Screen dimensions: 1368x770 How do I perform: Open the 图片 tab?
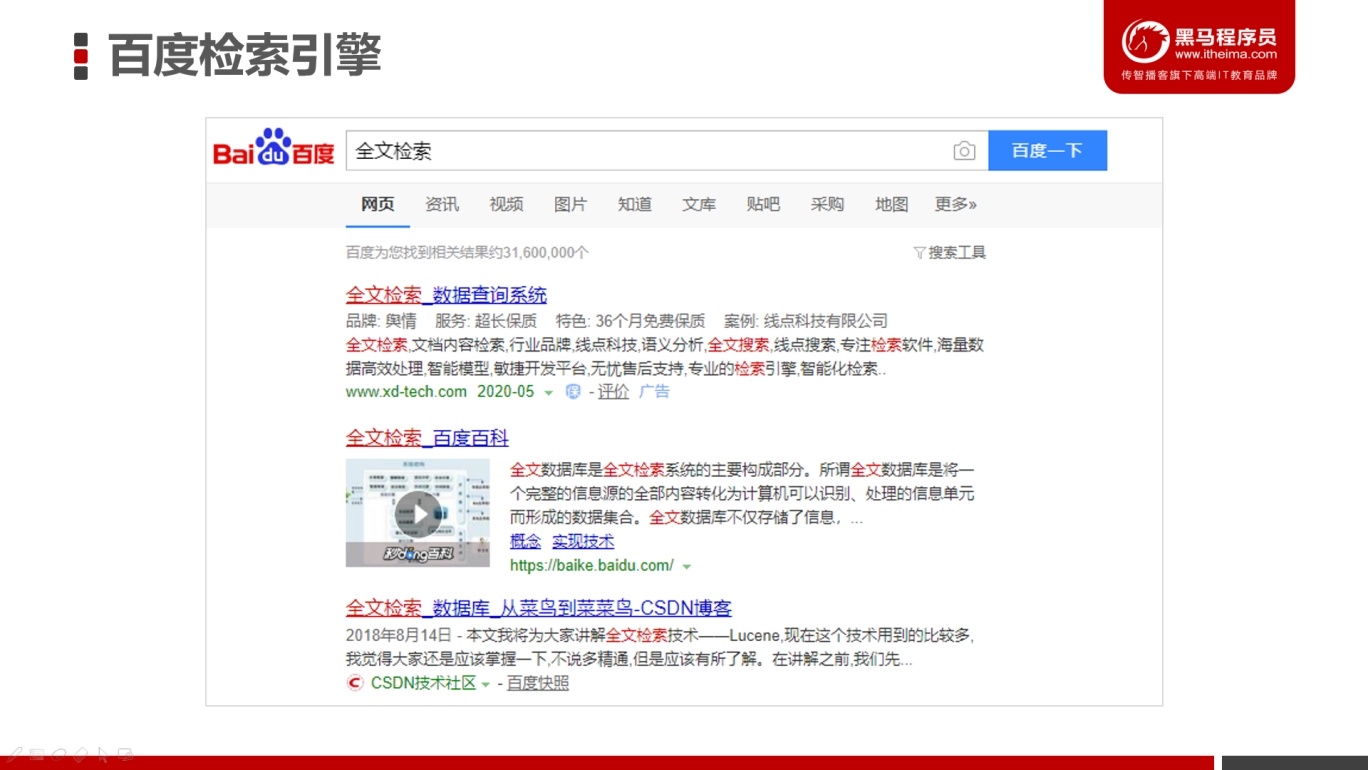[570, 204]
